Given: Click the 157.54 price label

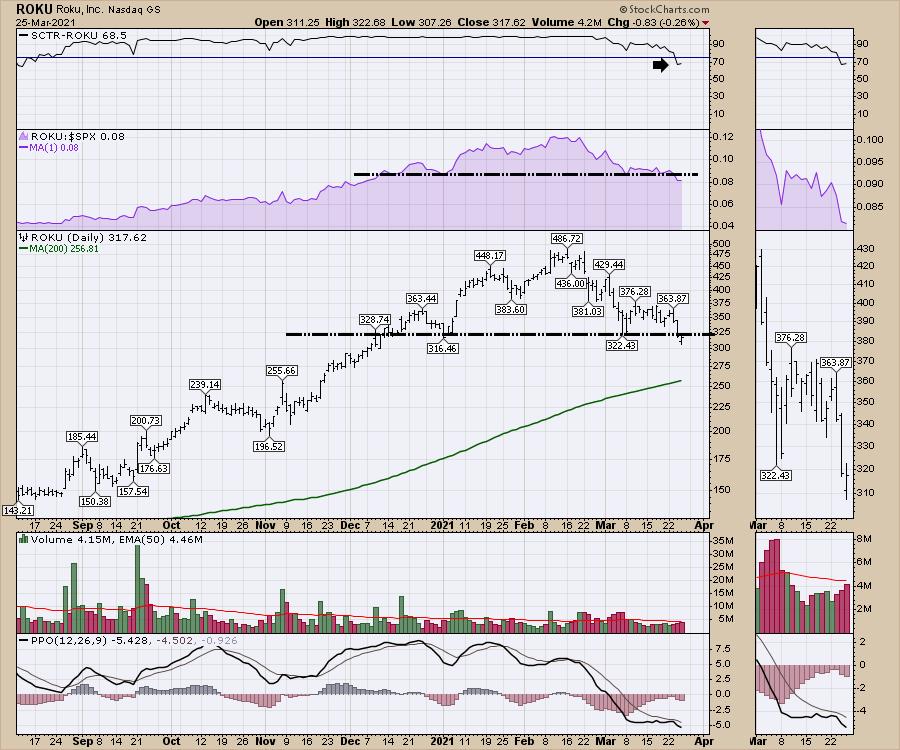Looking at the screenshot, I should [x=133, y=492].
